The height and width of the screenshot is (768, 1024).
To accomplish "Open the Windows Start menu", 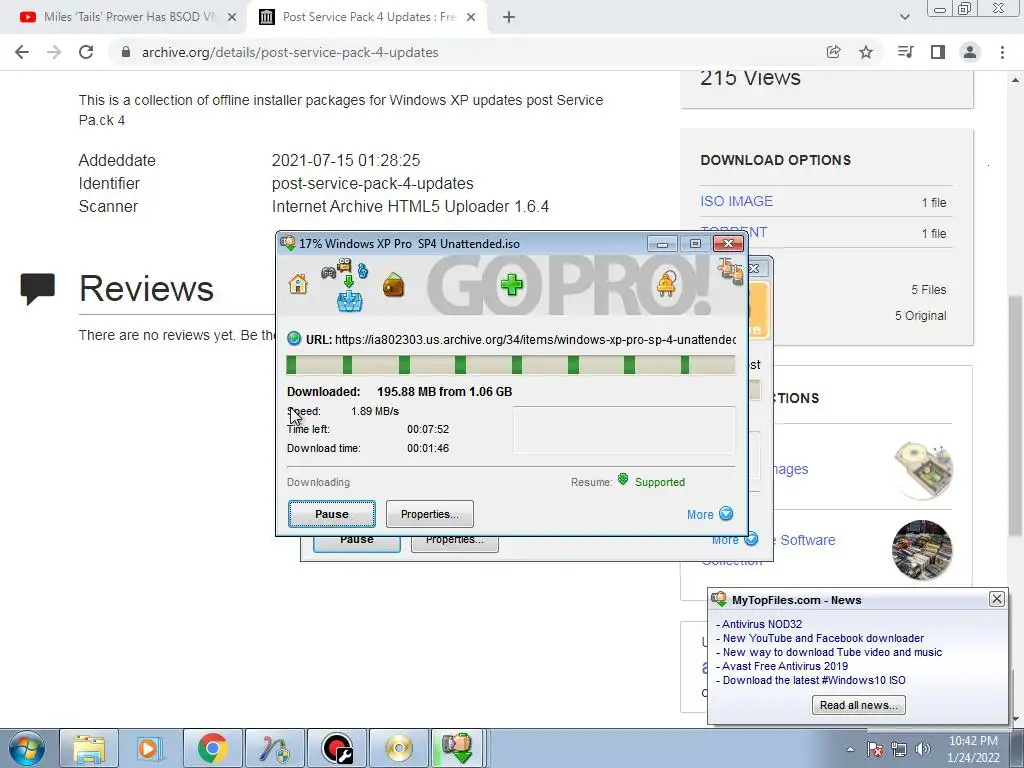I will (x=26, y=748).
